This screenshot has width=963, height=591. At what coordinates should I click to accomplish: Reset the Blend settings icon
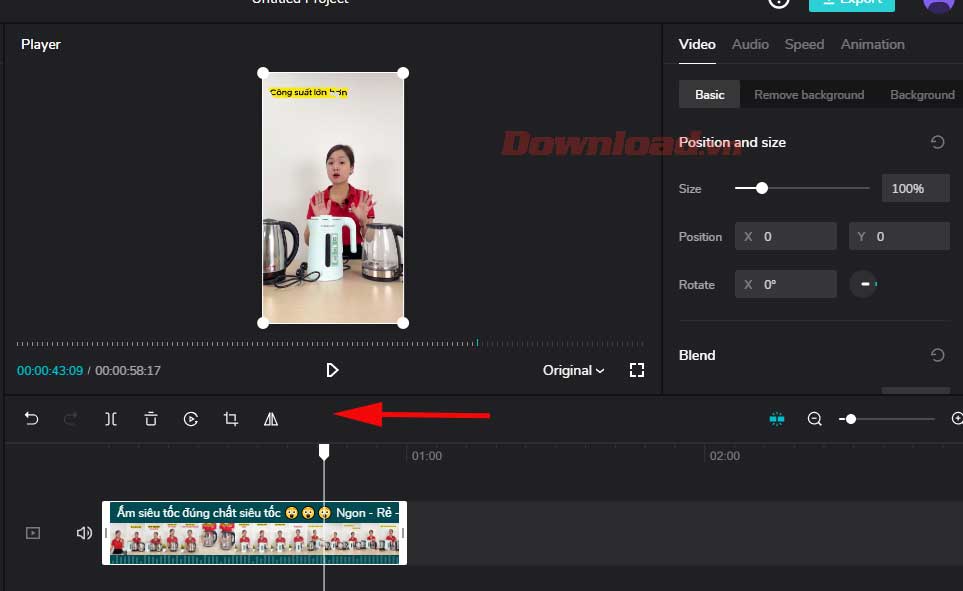[x=937, y=355]
